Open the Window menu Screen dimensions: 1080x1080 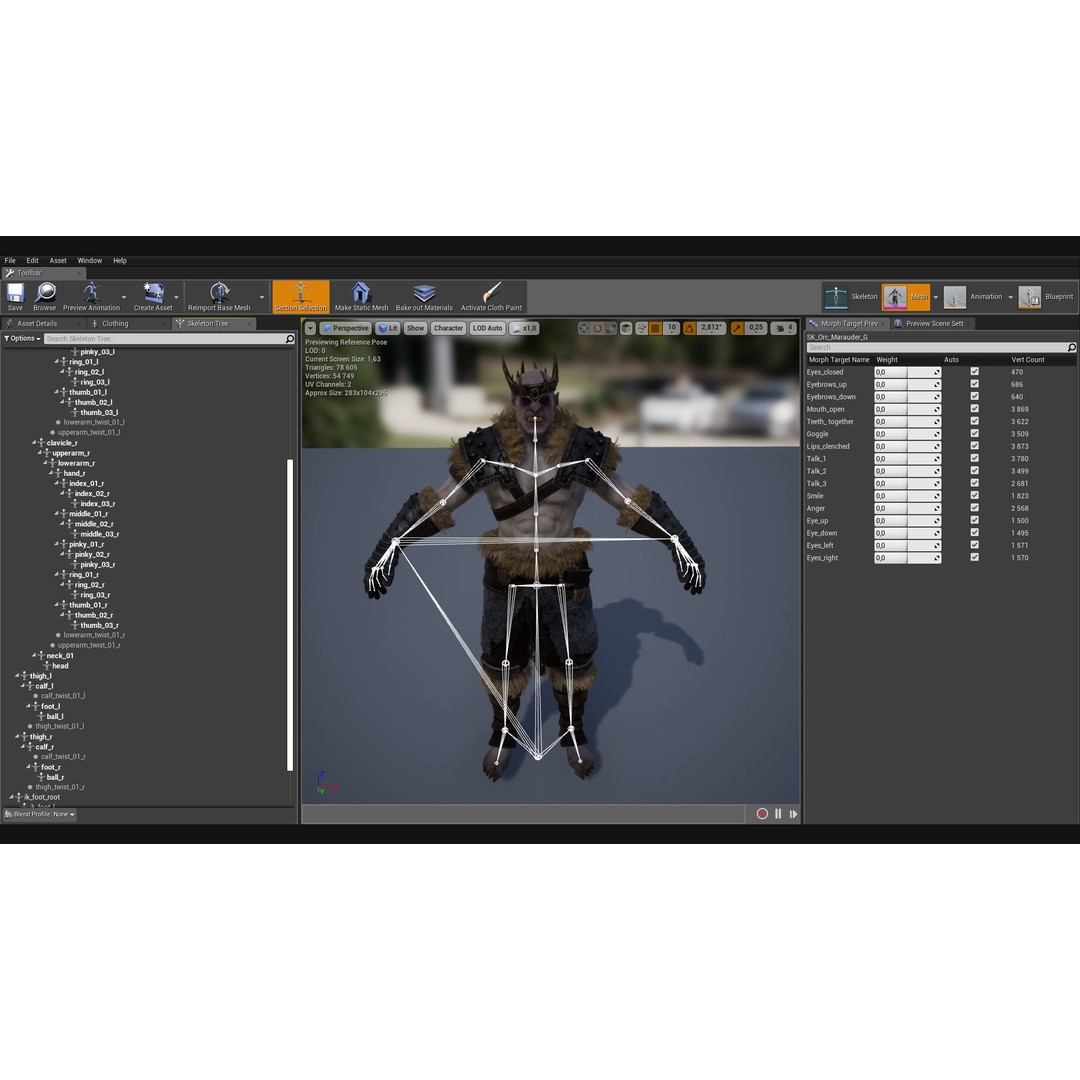tap(90, 260)
